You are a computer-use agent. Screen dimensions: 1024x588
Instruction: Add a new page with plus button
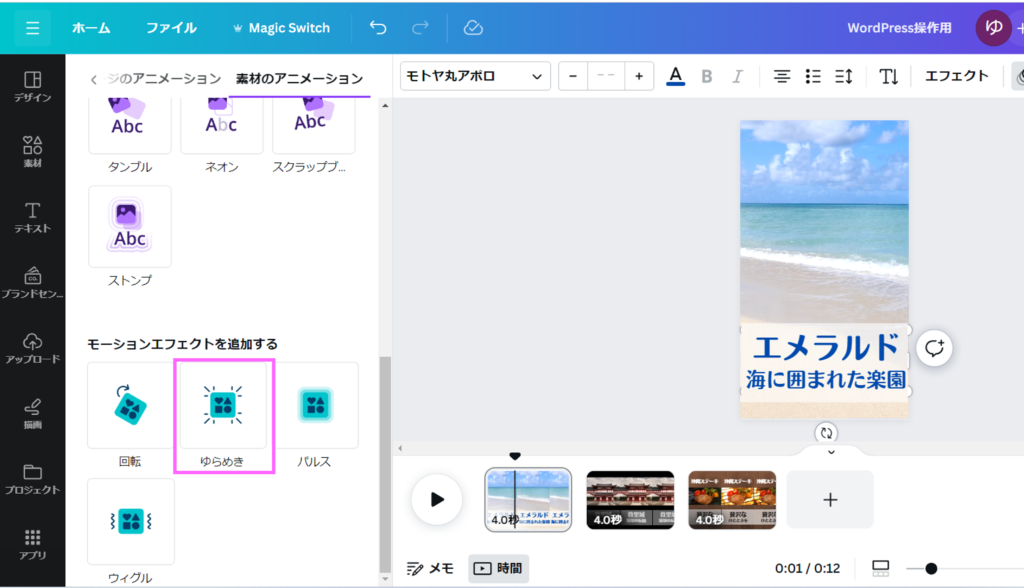(830, 499)
